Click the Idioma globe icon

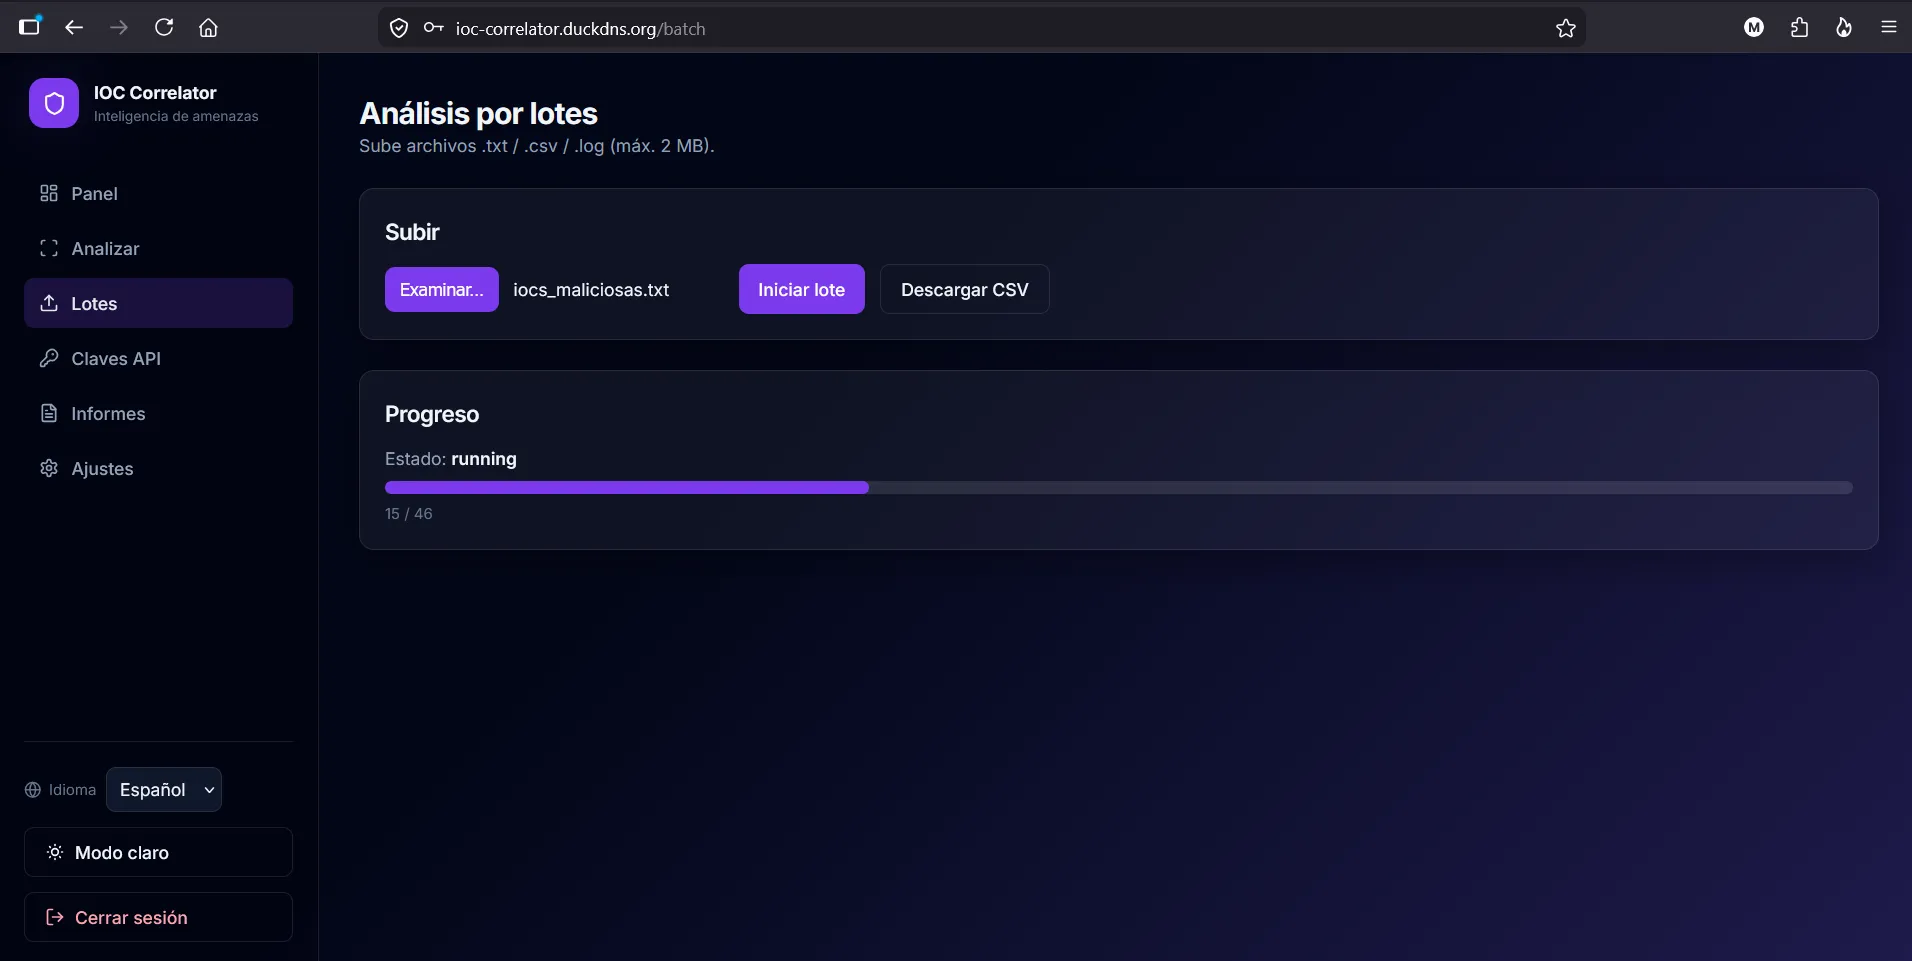pyautogui.click(x=33, y=790)
